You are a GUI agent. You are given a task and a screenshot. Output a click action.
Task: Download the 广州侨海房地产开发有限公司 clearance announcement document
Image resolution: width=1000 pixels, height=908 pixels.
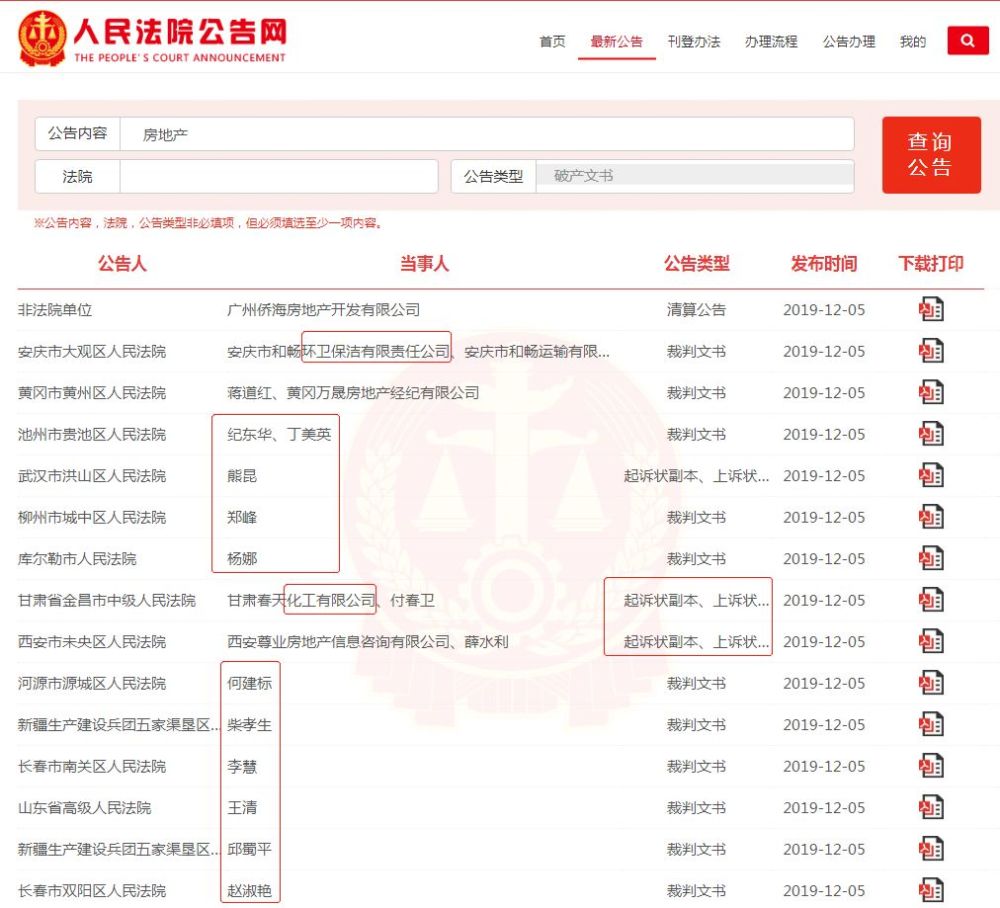click(x=931, y=309)
